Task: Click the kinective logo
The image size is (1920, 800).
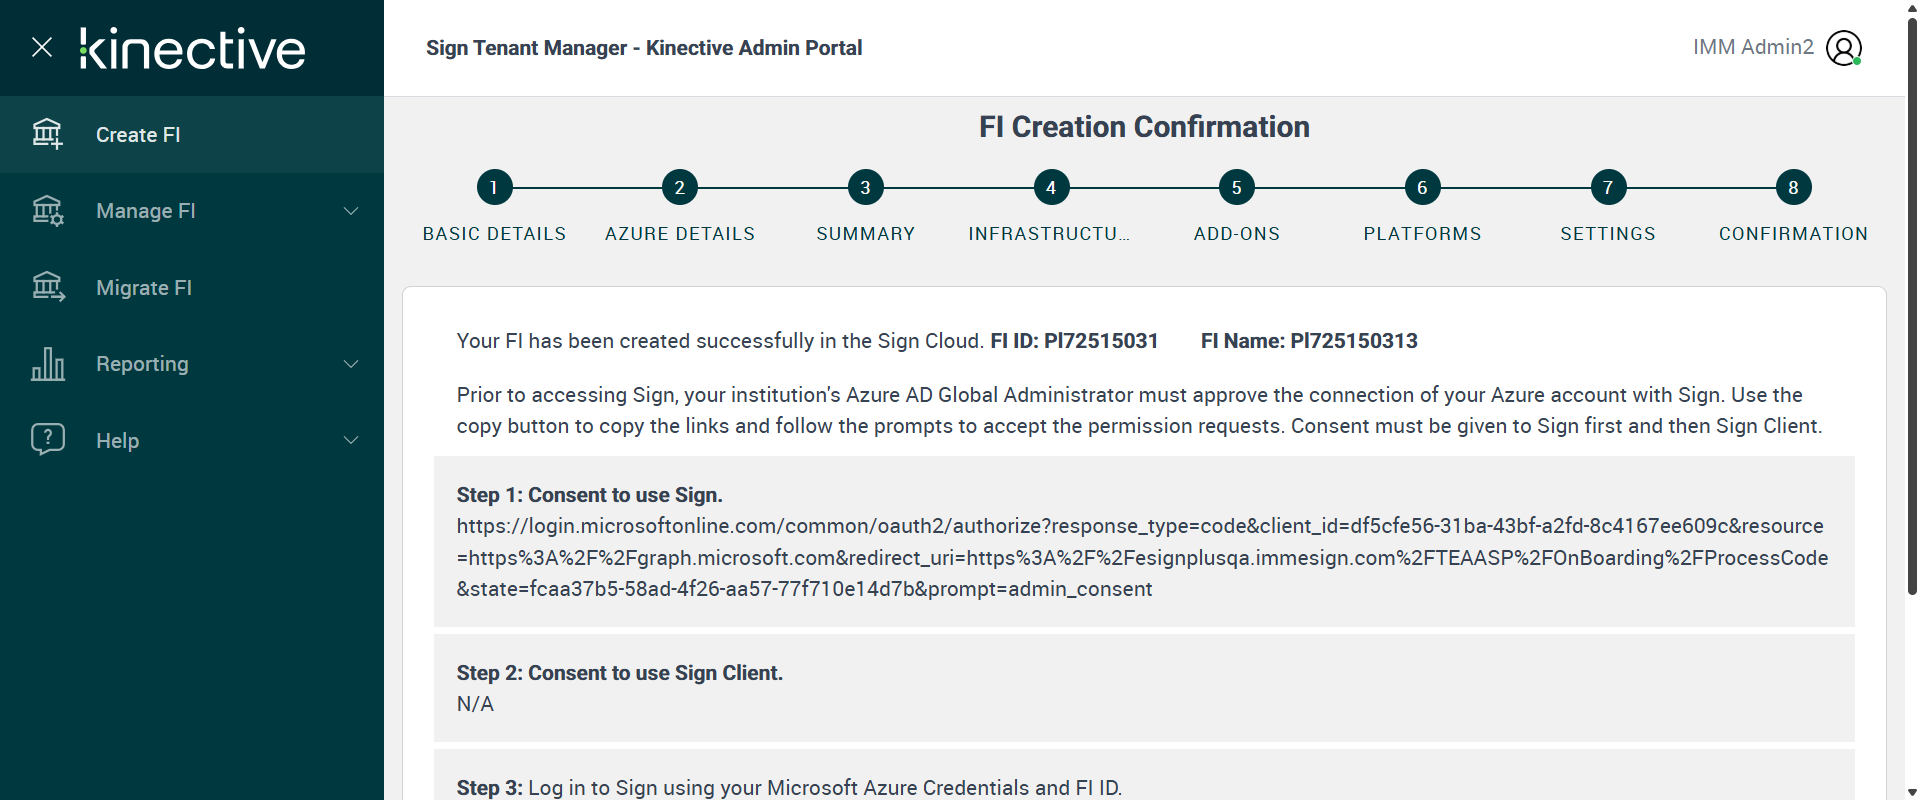Action: [192, 48]
